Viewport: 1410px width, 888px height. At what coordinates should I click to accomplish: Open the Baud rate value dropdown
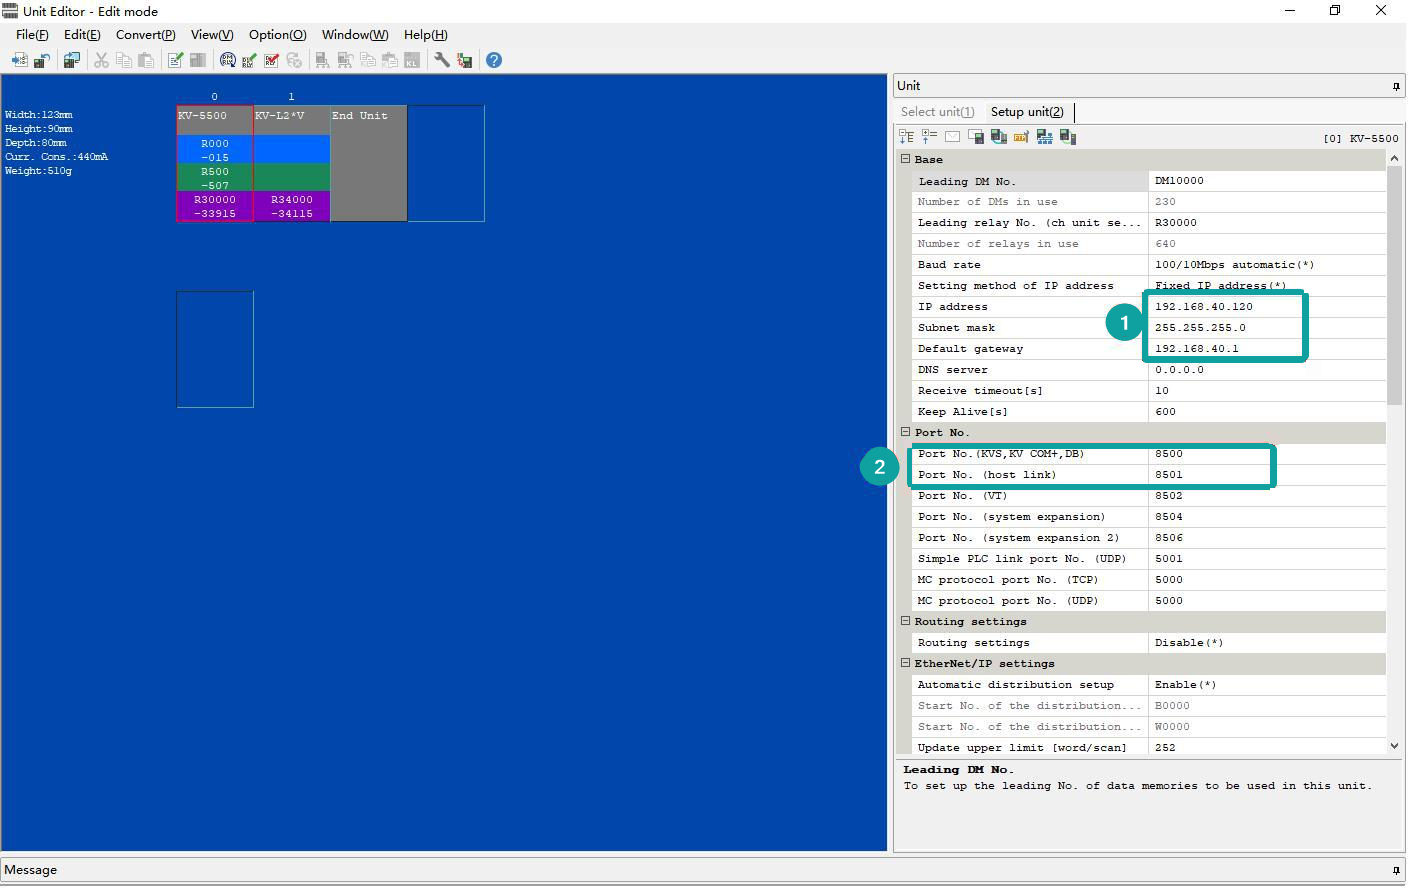(1267, 265)
